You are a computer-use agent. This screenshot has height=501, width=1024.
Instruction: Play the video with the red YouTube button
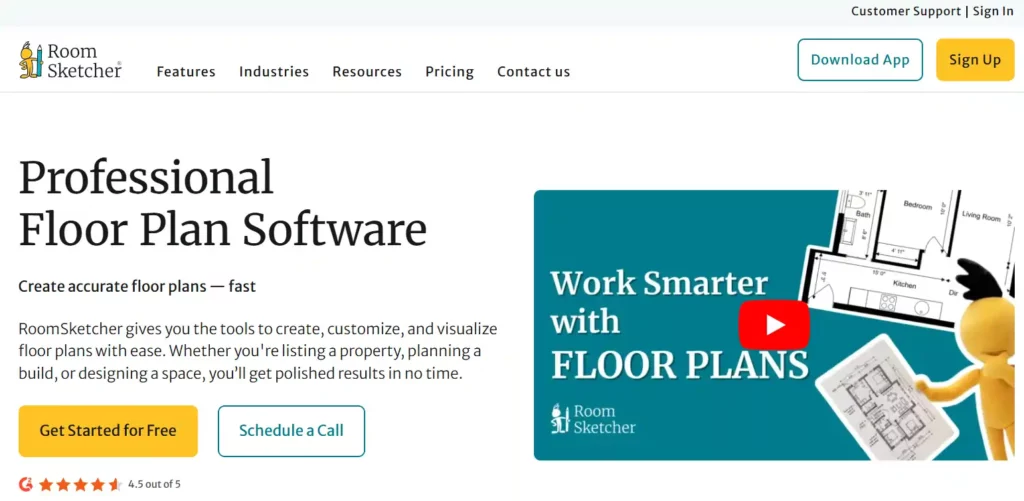pos(774,325)
